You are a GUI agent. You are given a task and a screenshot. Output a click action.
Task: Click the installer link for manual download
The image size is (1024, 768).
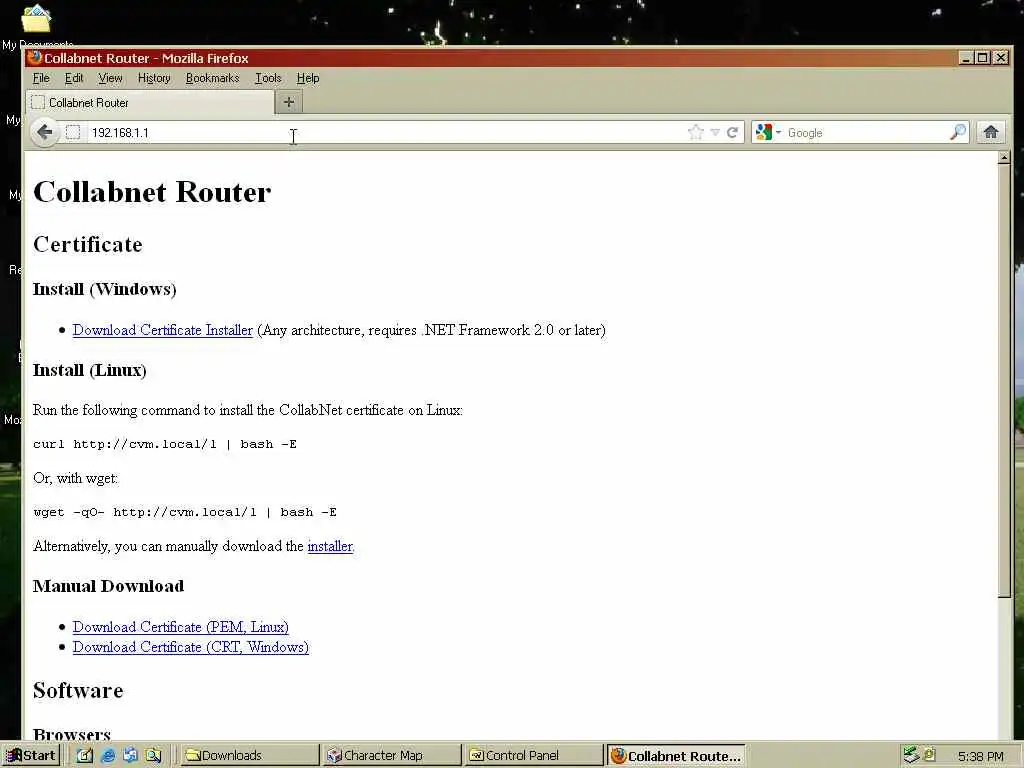(330, 546)
